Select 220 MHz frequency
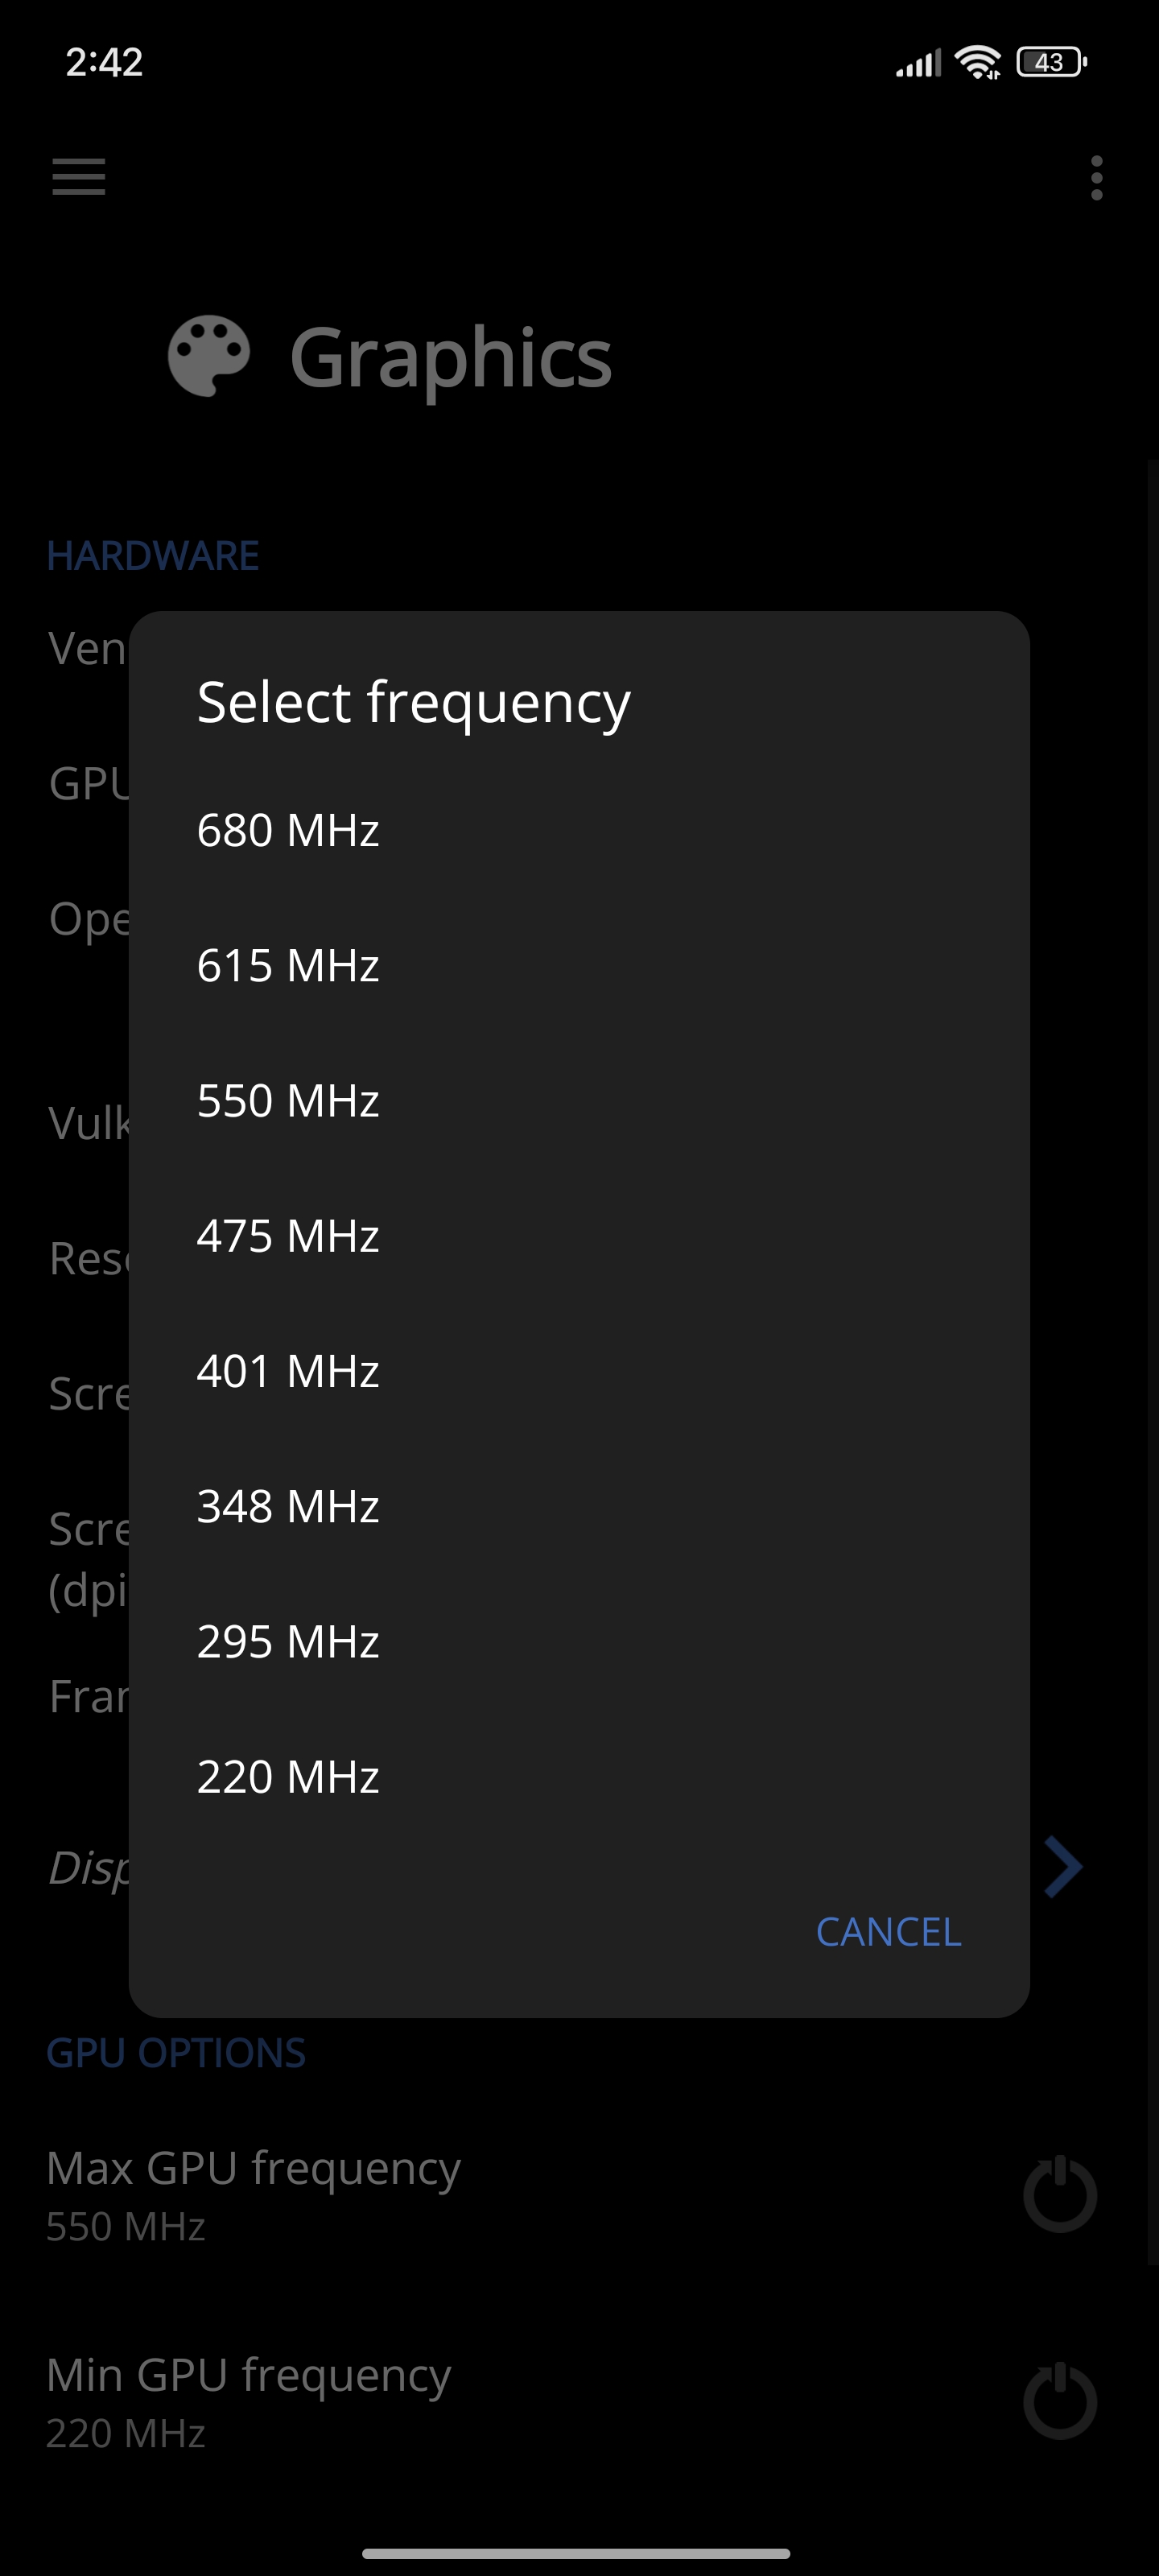This screenshot has height=2576, width=1159. pos(579,1777)
